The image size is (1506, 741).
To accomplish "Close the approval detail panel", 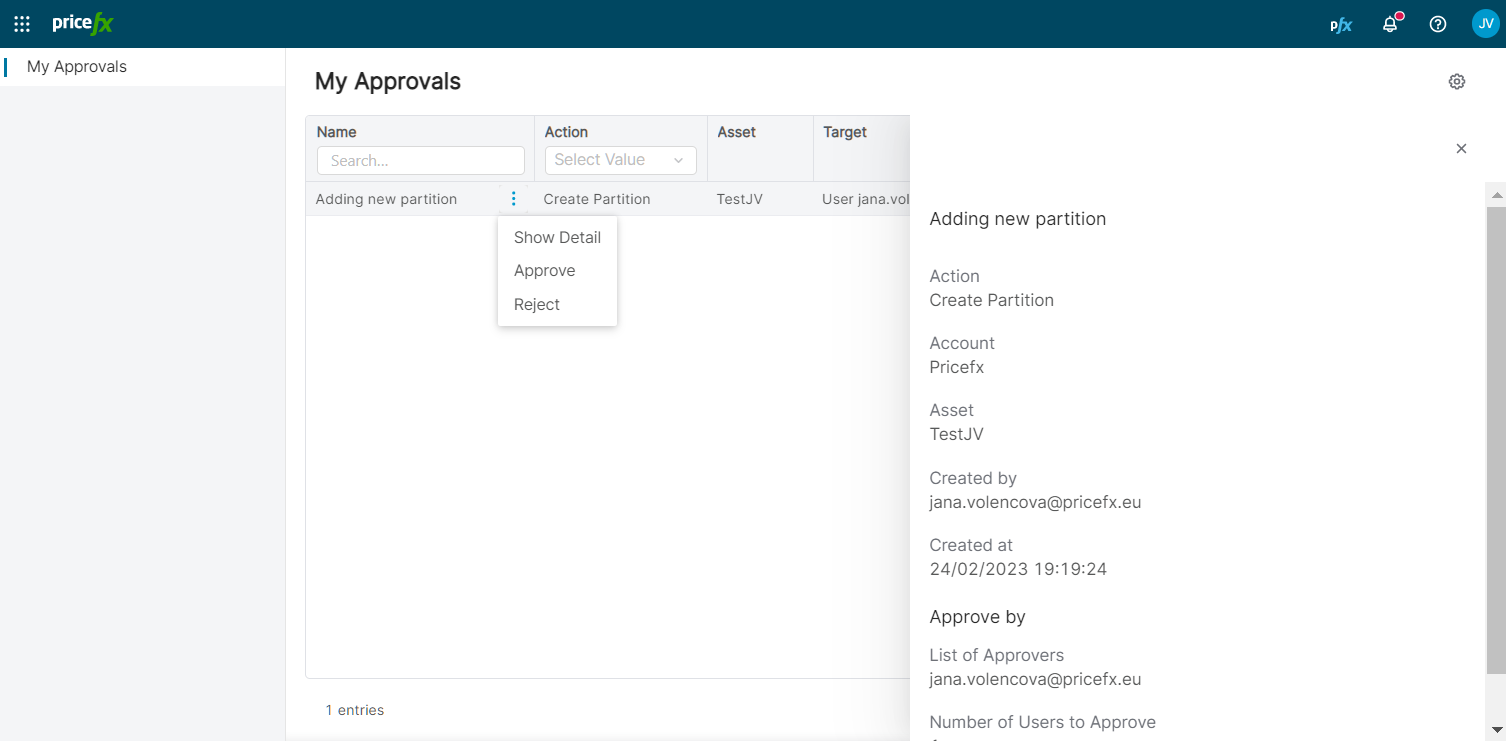I will pyautogui.click(x=1461, y=149).
